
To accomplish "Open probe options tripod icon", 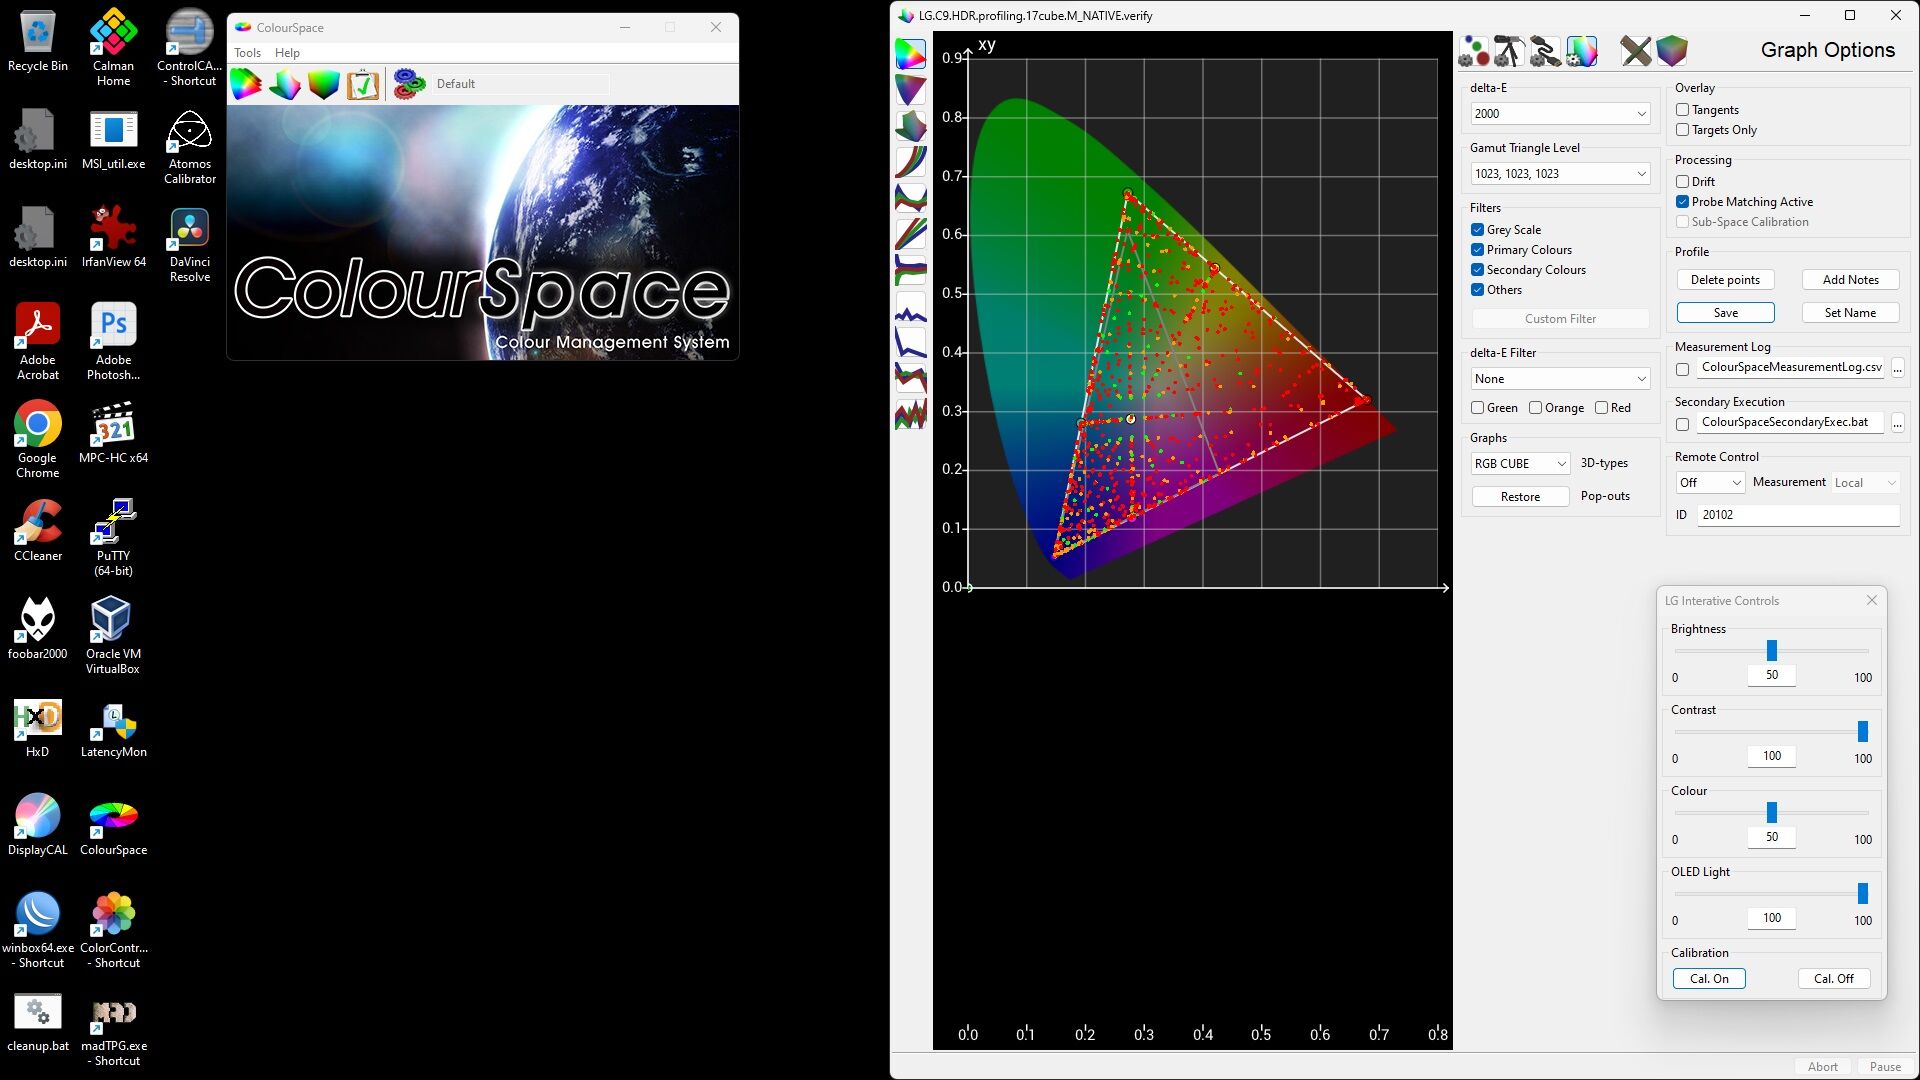I will [1510, 51].
